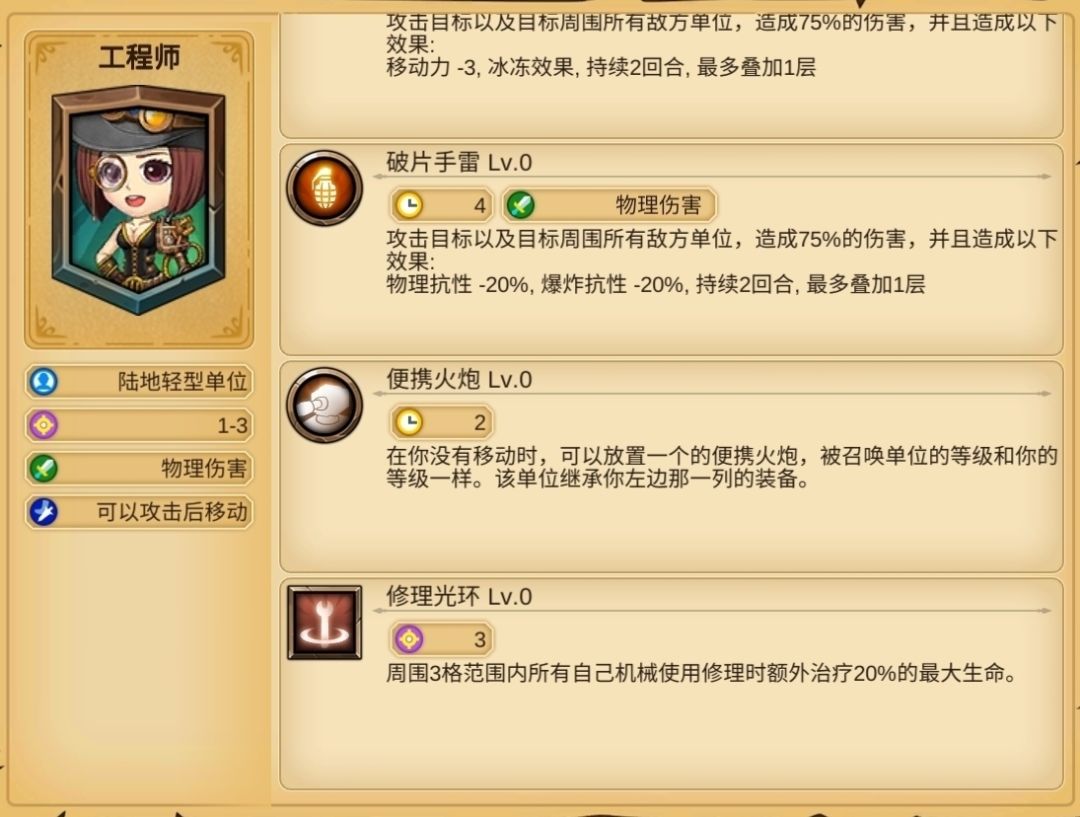Click the 可以攻击后移动 attribute label
The image size is (1080, 817).
click(x=172, y=512)
